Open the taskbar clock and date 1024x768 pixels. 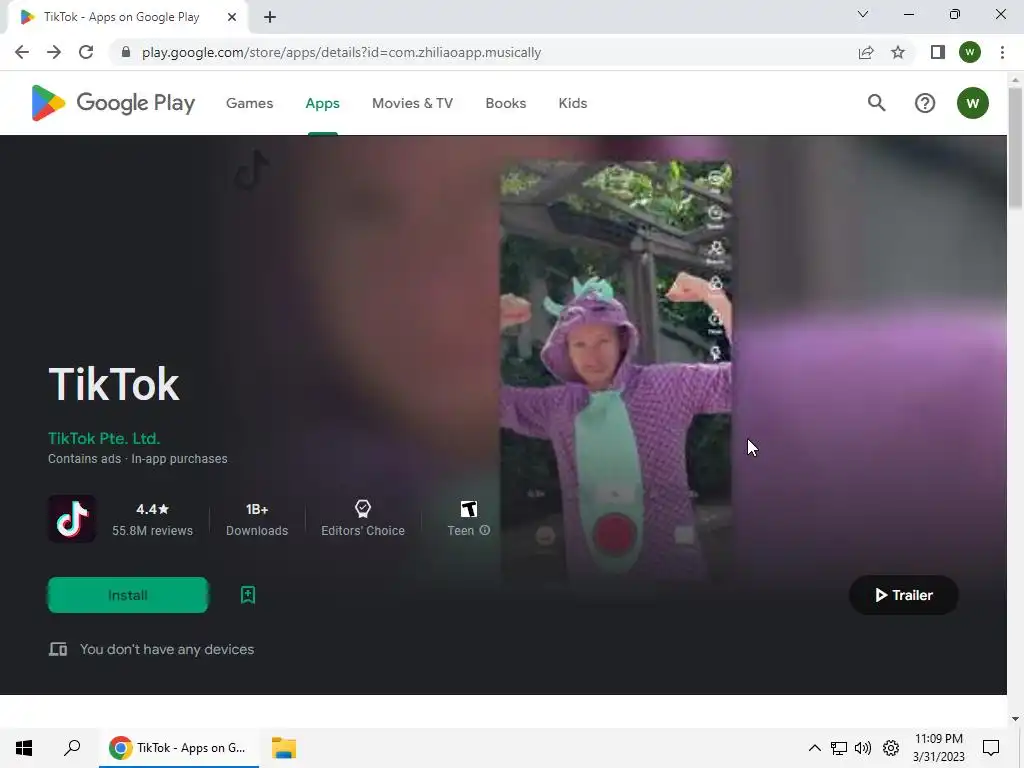(x=938, y=748)
